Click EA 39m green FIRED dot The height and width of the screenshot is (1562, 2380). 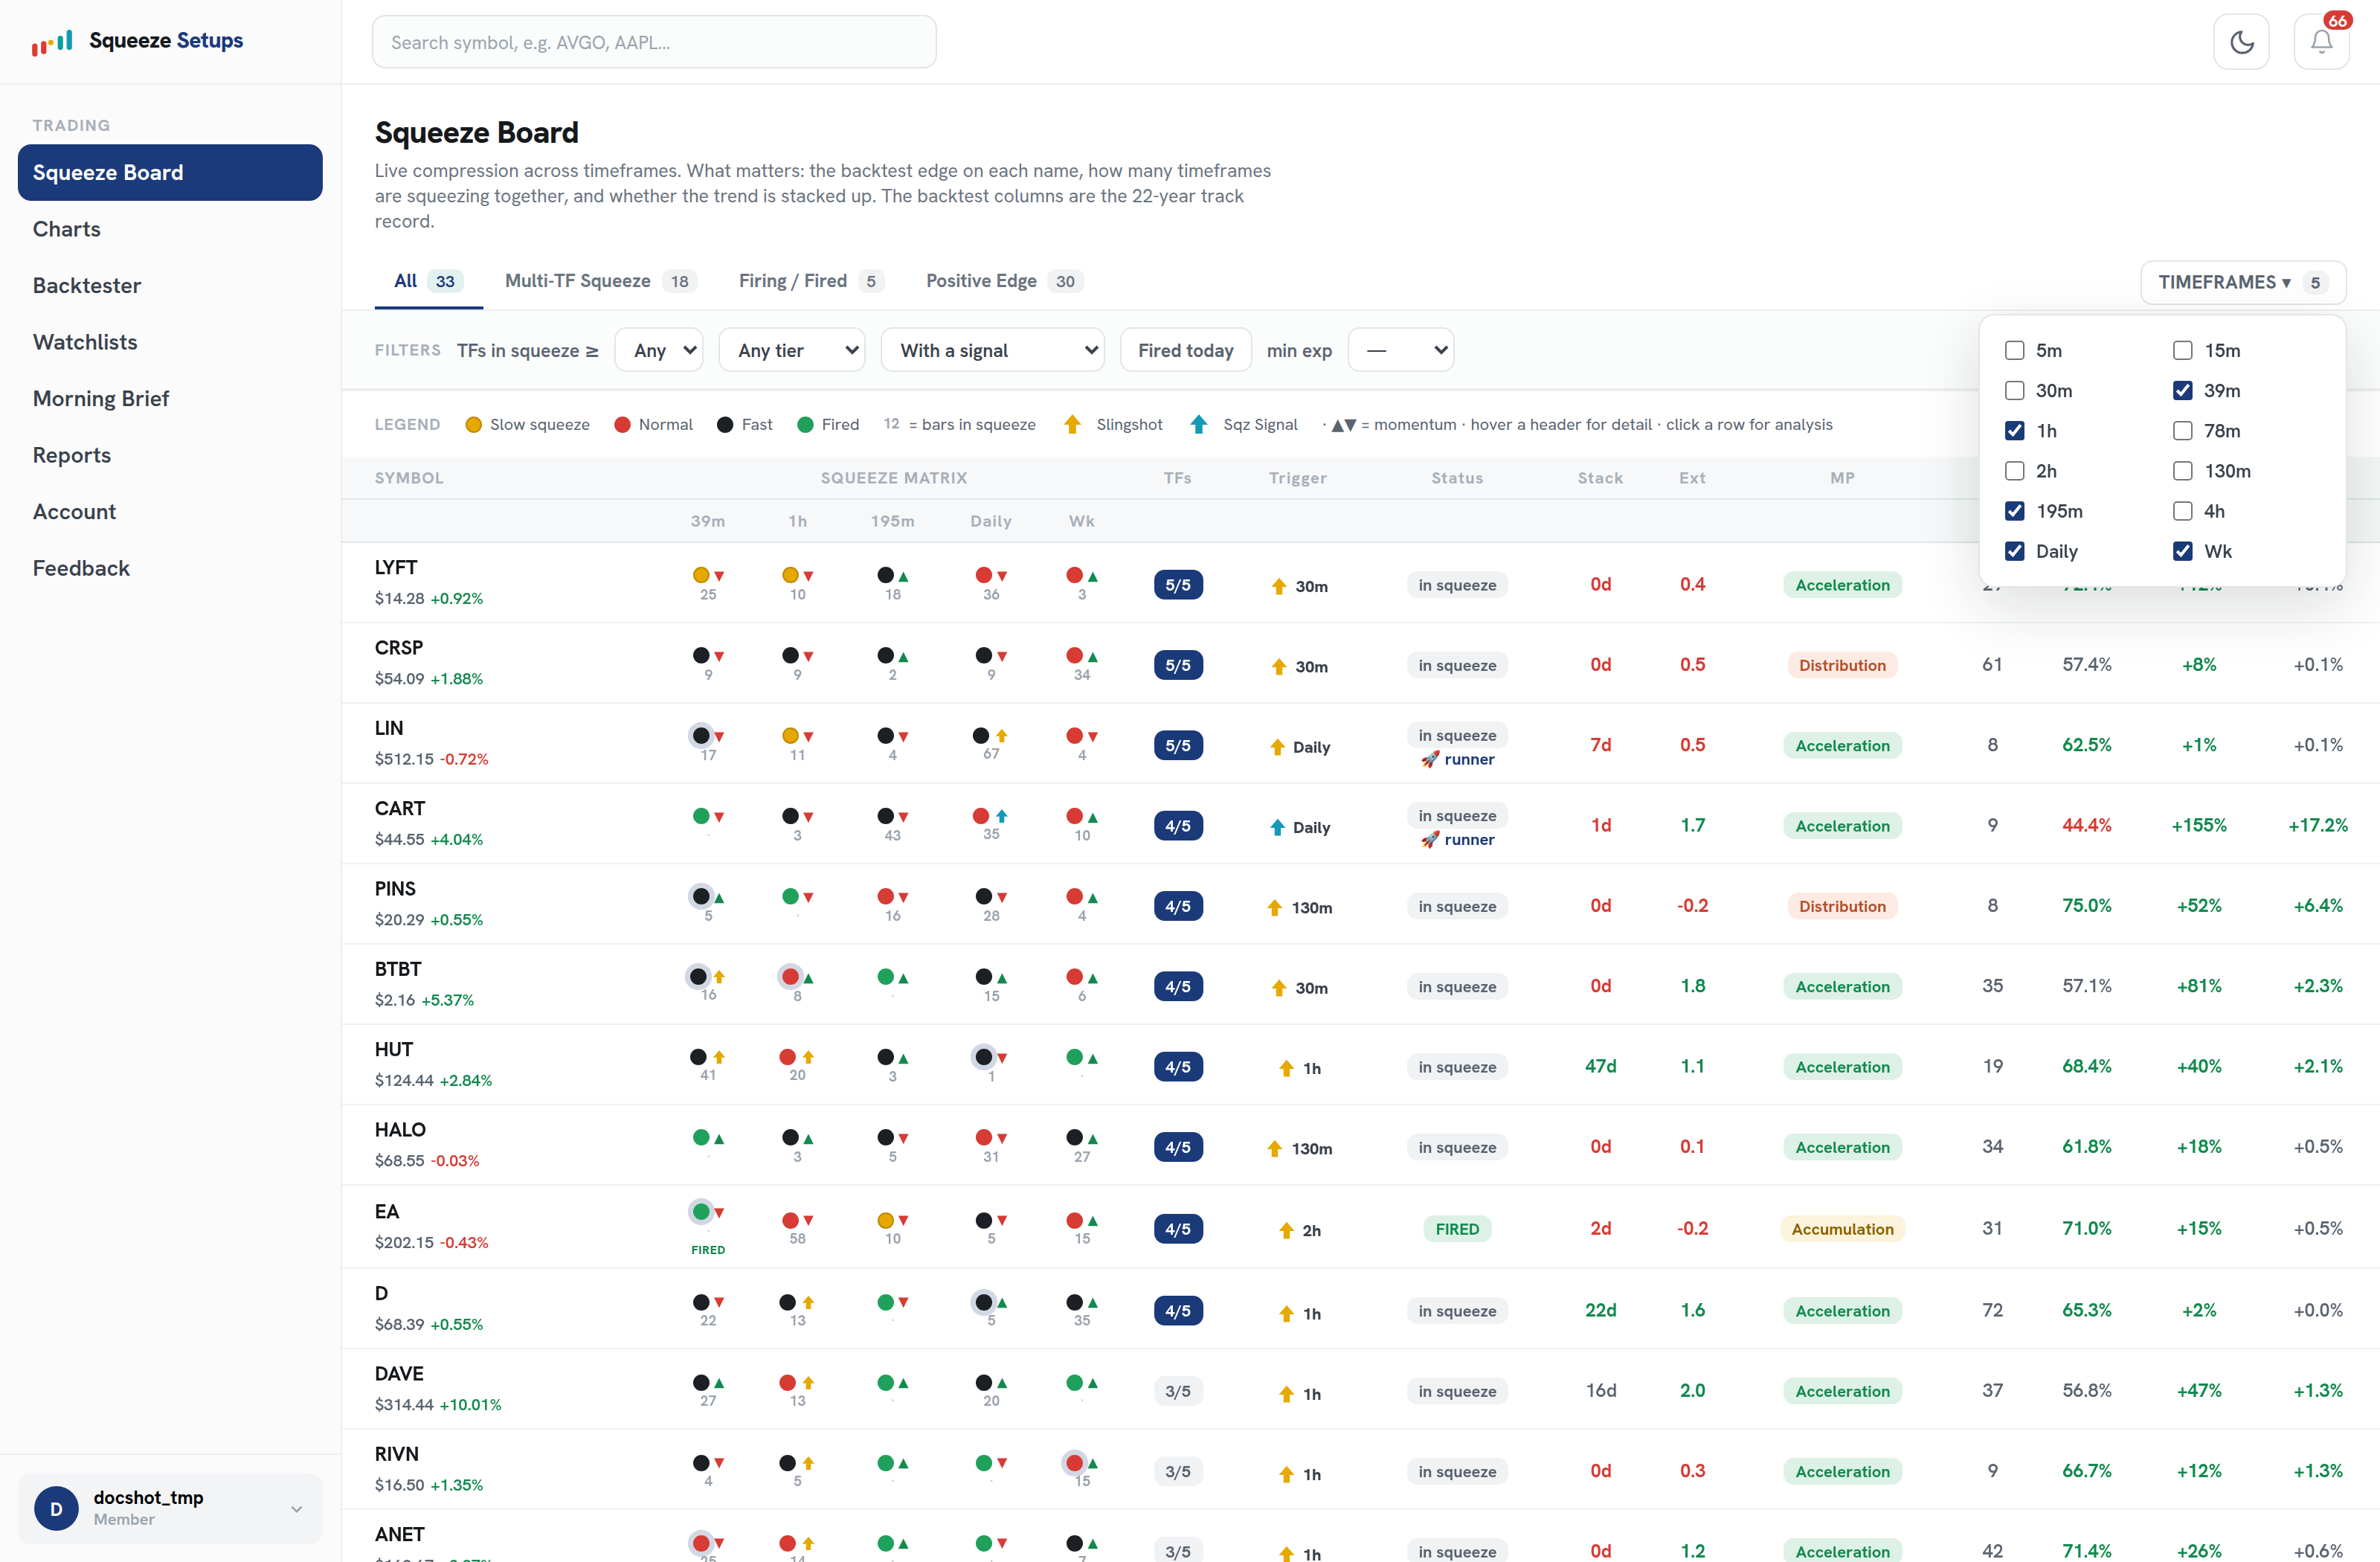point(701,1212)
